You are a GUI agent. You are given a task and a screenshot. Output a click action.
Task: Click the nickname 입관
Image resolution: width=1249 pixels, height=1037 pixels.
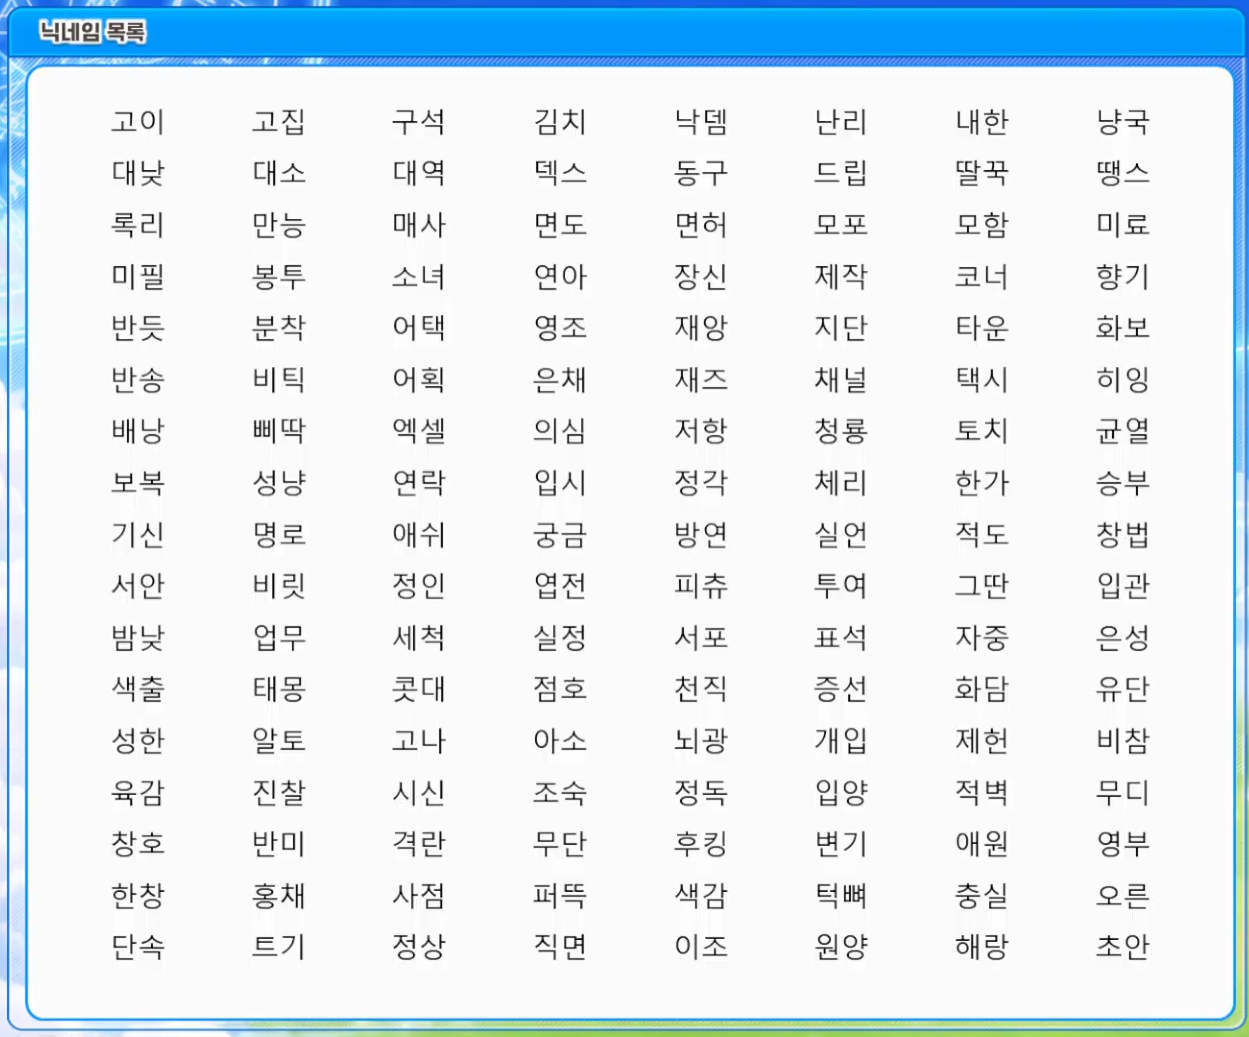click(1123, 586)
